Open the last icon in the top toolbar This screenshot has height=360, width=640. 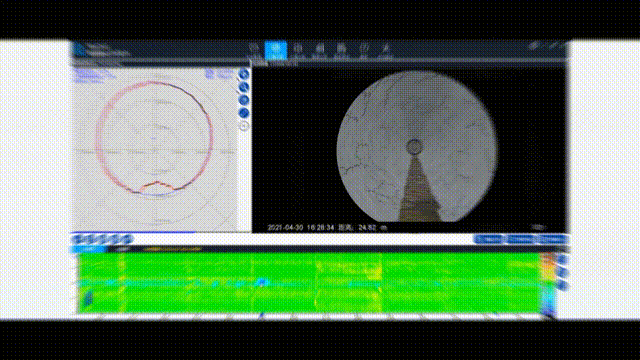[385, 50]
